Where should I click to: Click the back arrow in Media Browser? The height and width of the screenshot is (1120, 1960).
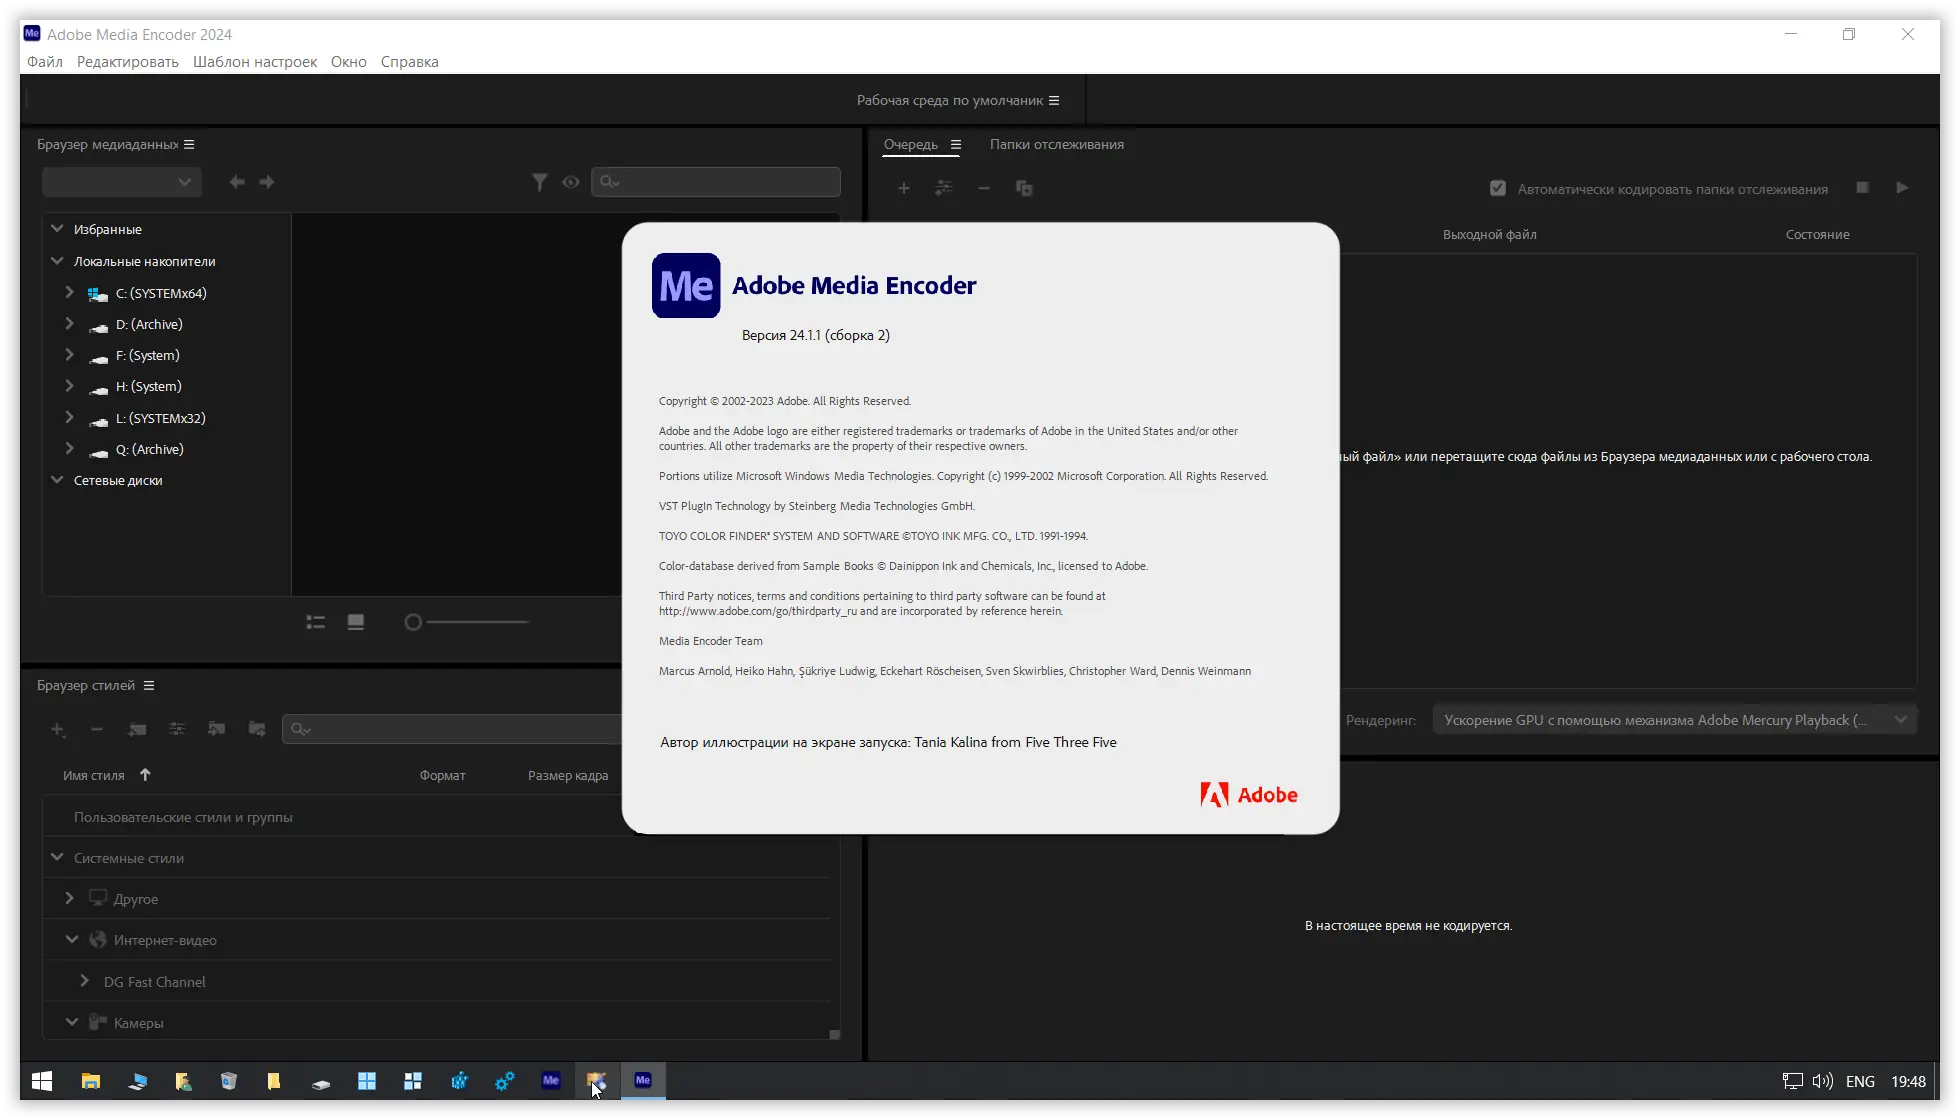236,182
